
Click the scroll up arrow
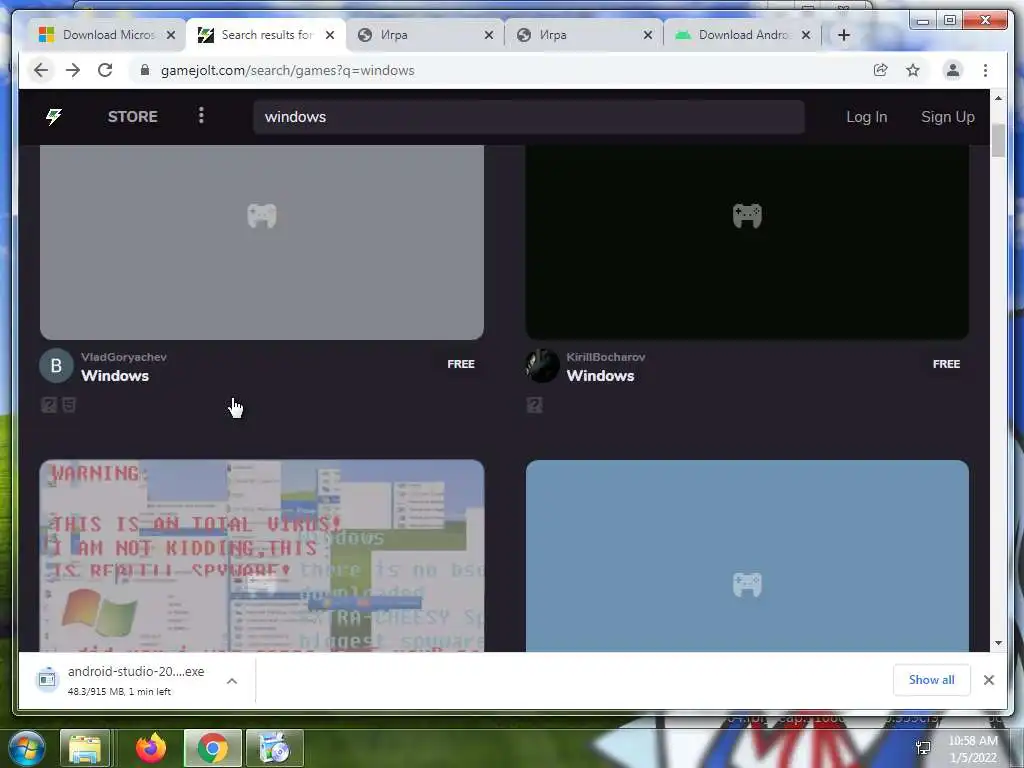pyautogui.click(x=998, y=98)
